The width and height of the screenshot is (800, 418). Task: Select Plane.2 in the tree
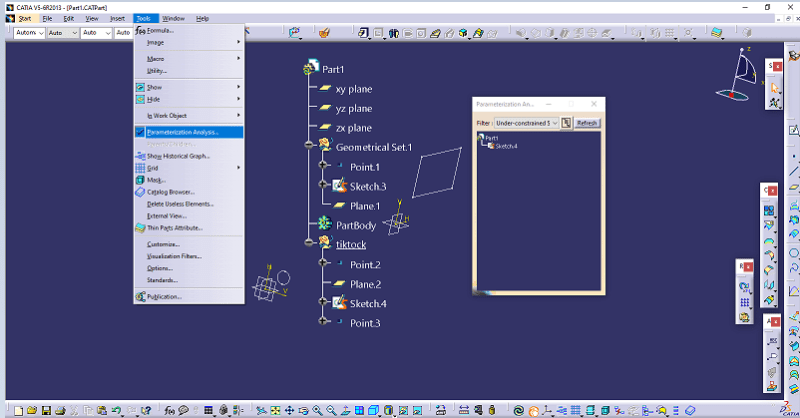point(365,284)
